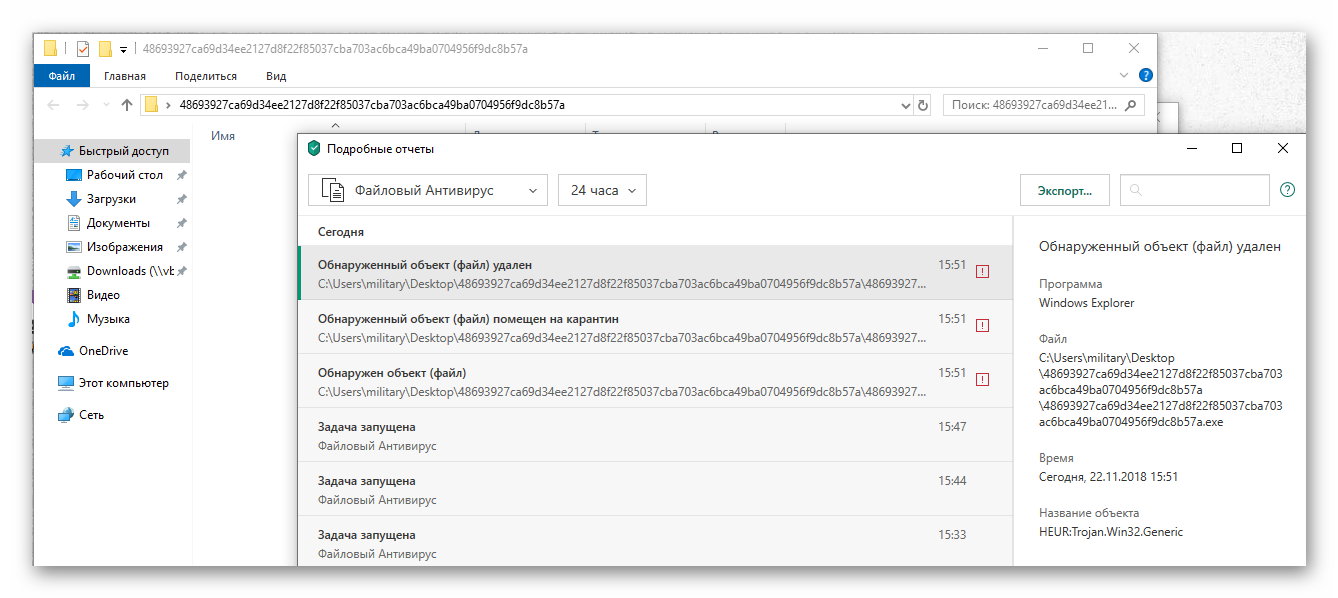Viewport: 1338px width, 598px height.
Task: Select the Обнаружен объект (файл) event row
Action: (x=655, y=381)
